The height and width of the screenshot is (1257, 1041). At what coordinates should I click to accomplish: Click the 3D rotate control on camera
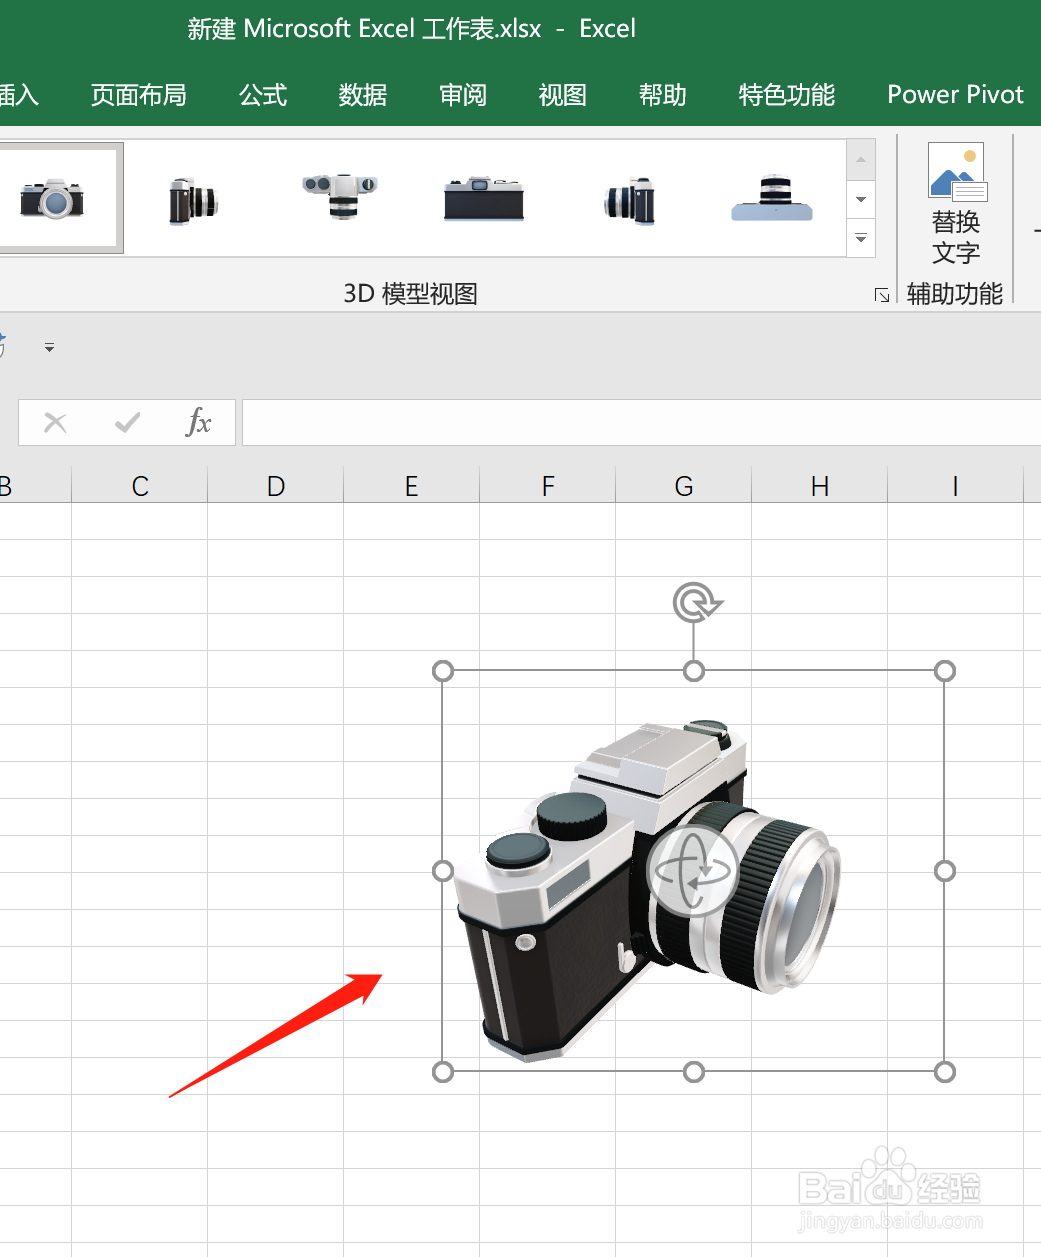click(x=693, y=871)
